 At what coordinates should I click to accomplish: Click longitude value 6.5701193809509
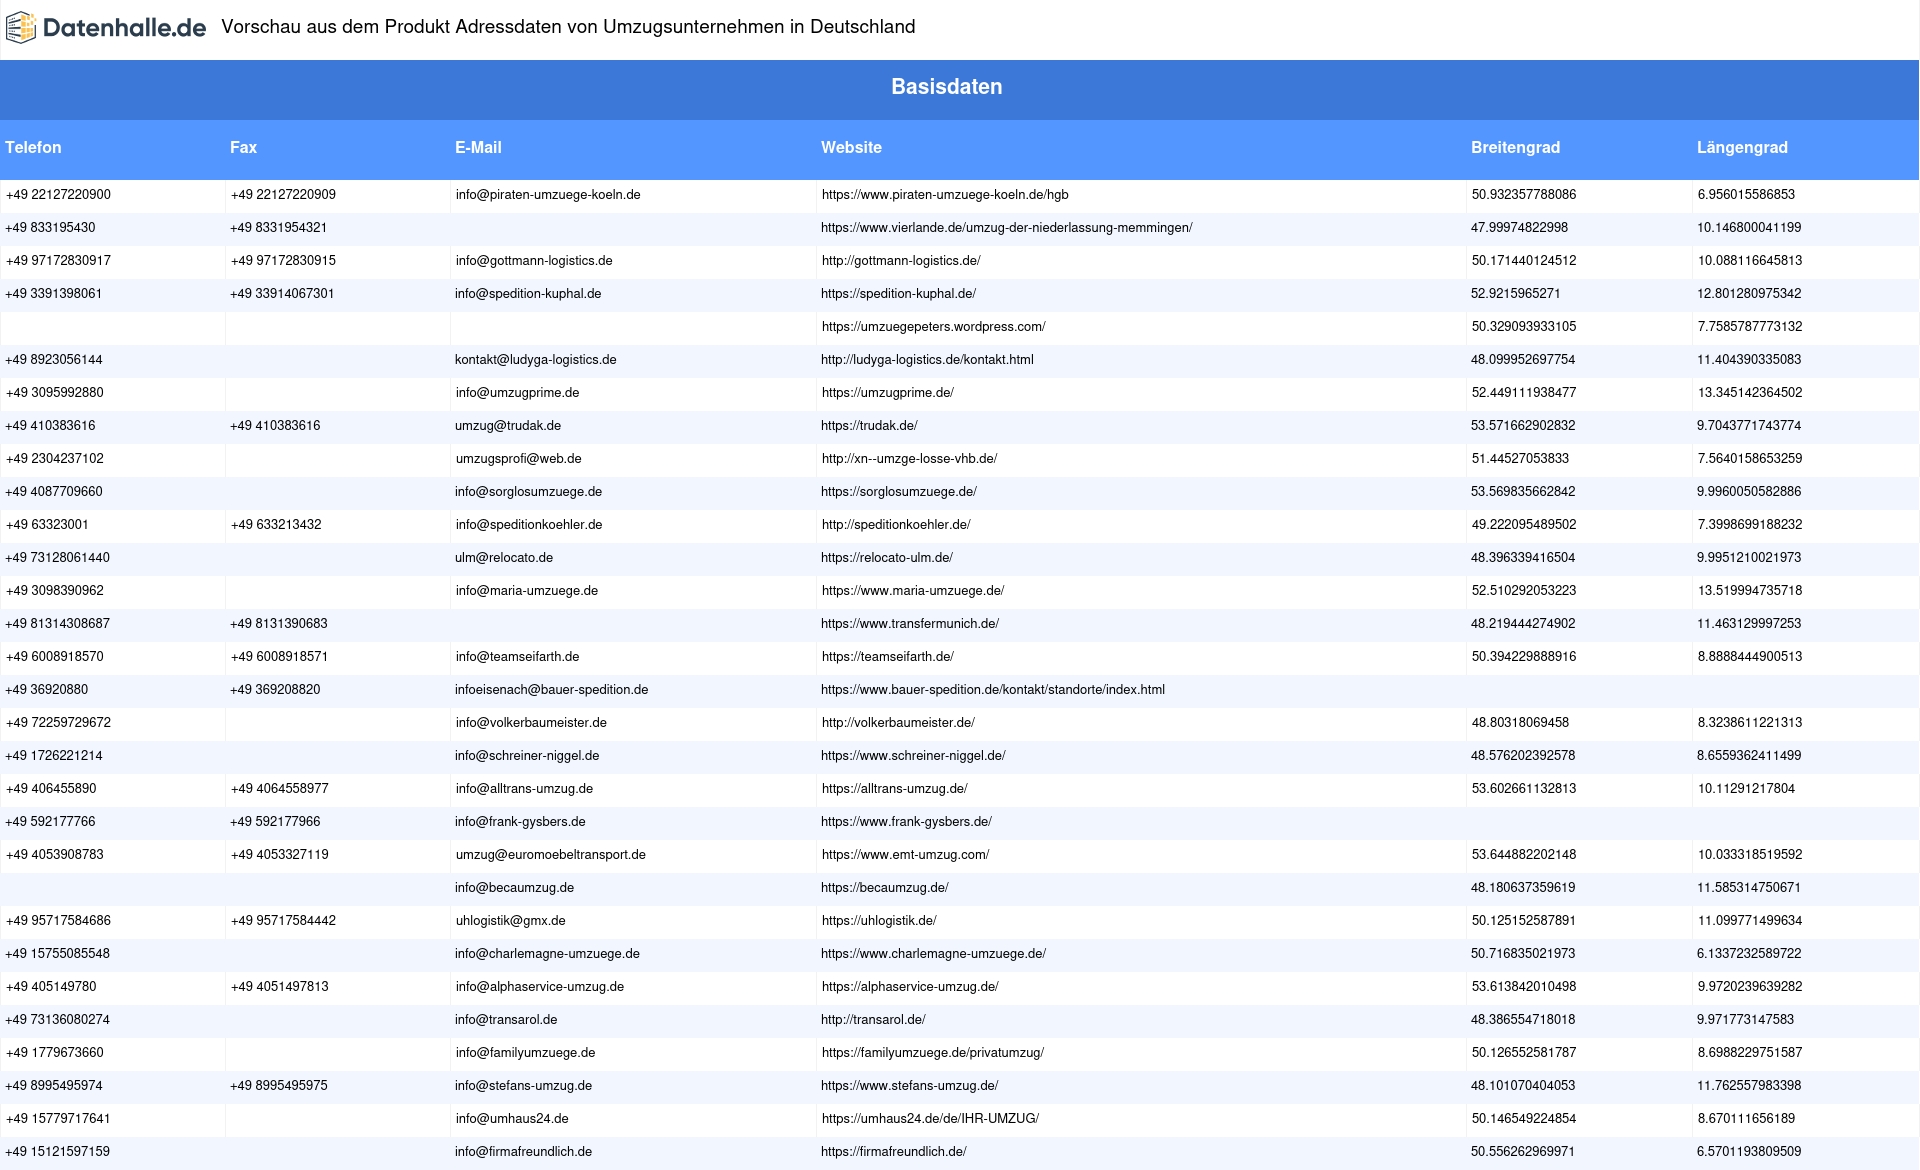[x=1749, y=1152]
